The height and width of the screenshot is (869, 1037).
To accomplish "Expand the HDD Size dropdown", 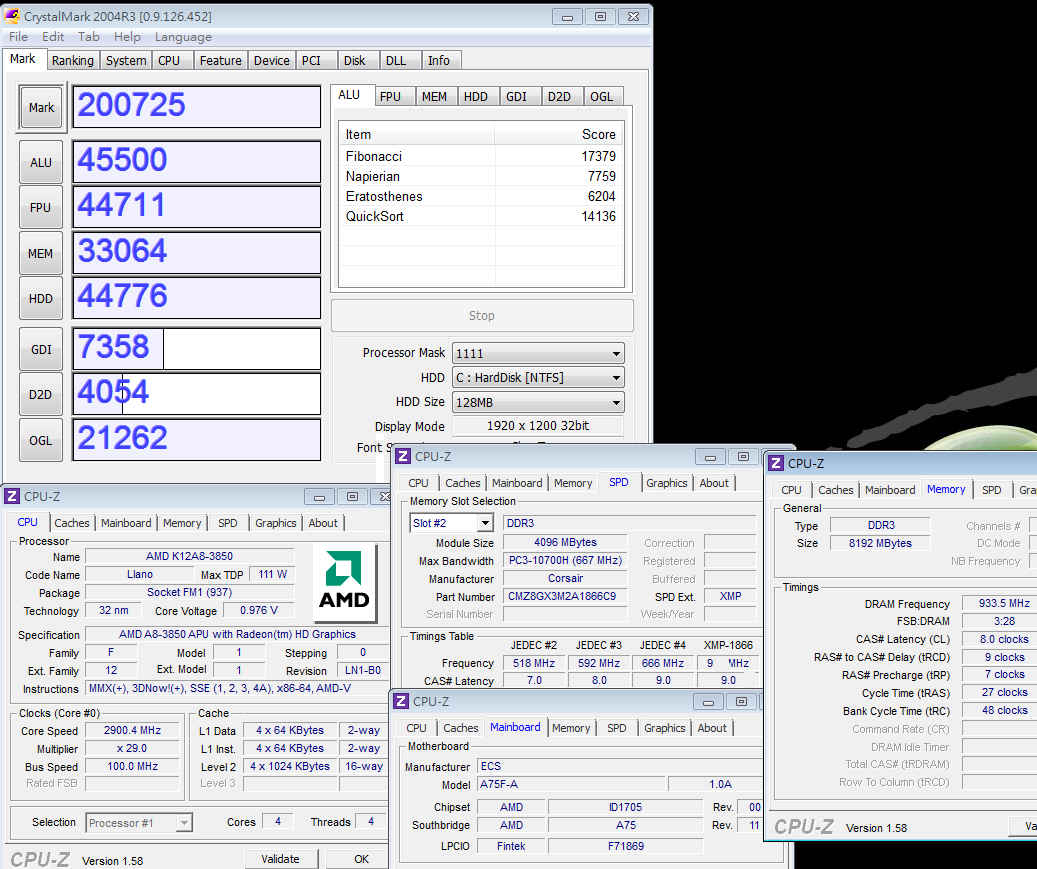I will pyautogui.click(x=538, y=402).
